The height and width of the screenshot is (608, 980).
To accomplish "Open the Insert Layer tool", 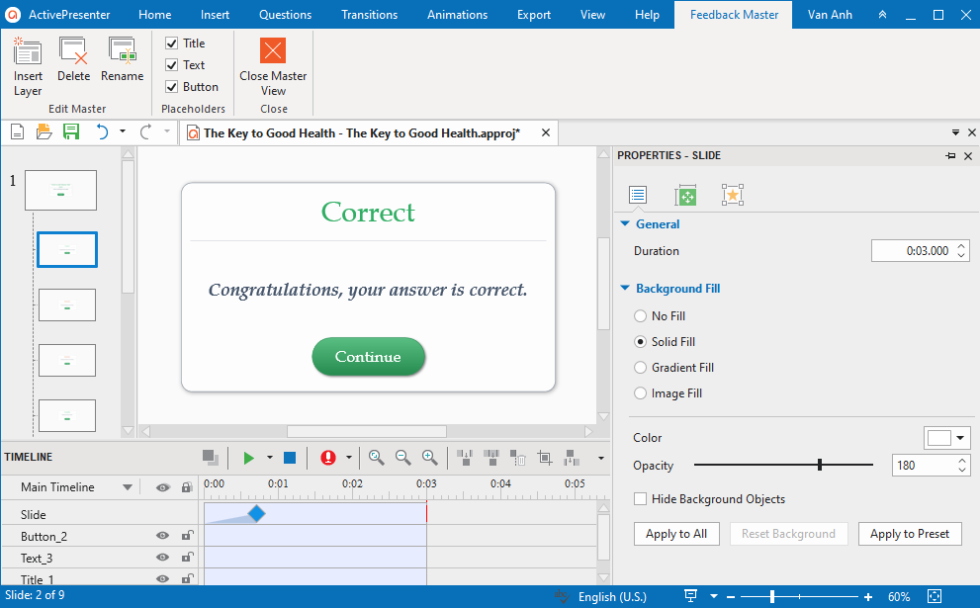I will coord(27,62).
